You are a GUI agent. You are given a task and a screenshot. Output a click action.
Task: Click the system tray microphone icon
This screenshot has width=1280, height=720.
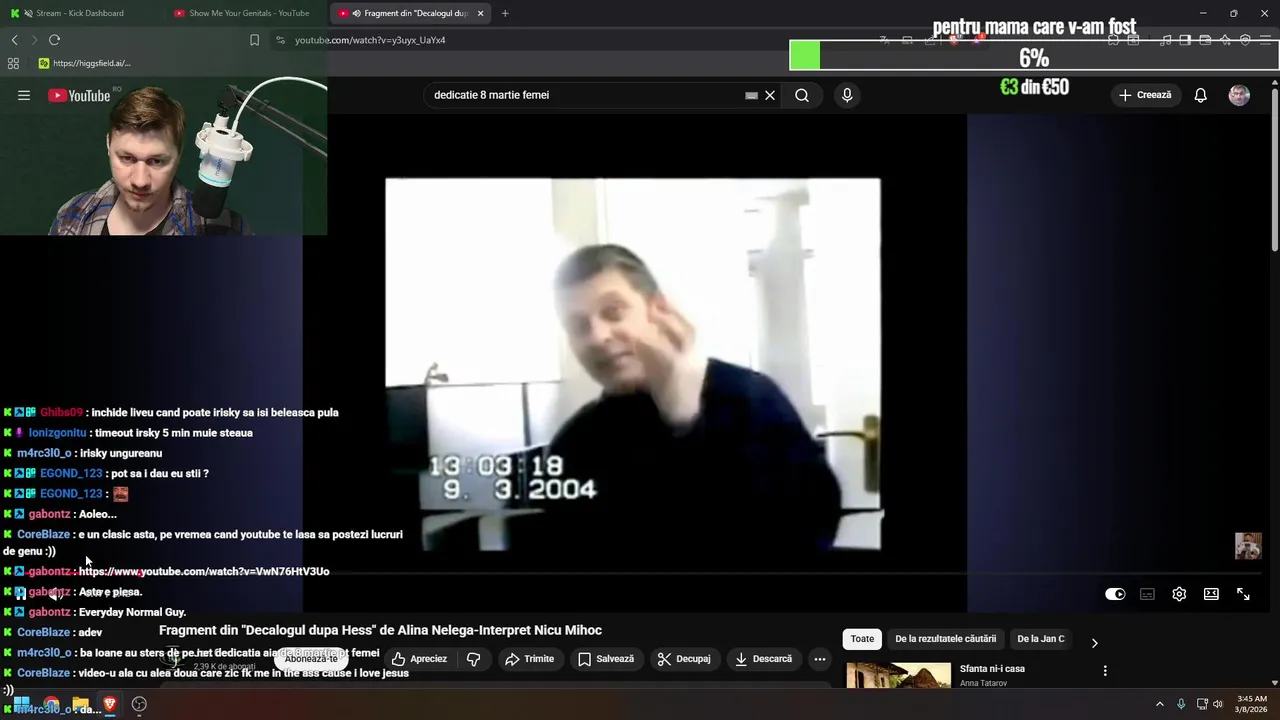coord(1181,704)
